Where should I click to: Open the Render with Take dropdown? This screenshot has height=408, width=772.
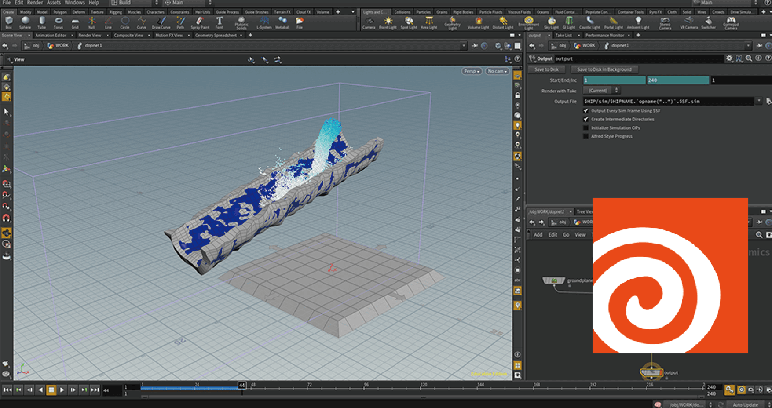pyautogui.click(x=602, y=90)
